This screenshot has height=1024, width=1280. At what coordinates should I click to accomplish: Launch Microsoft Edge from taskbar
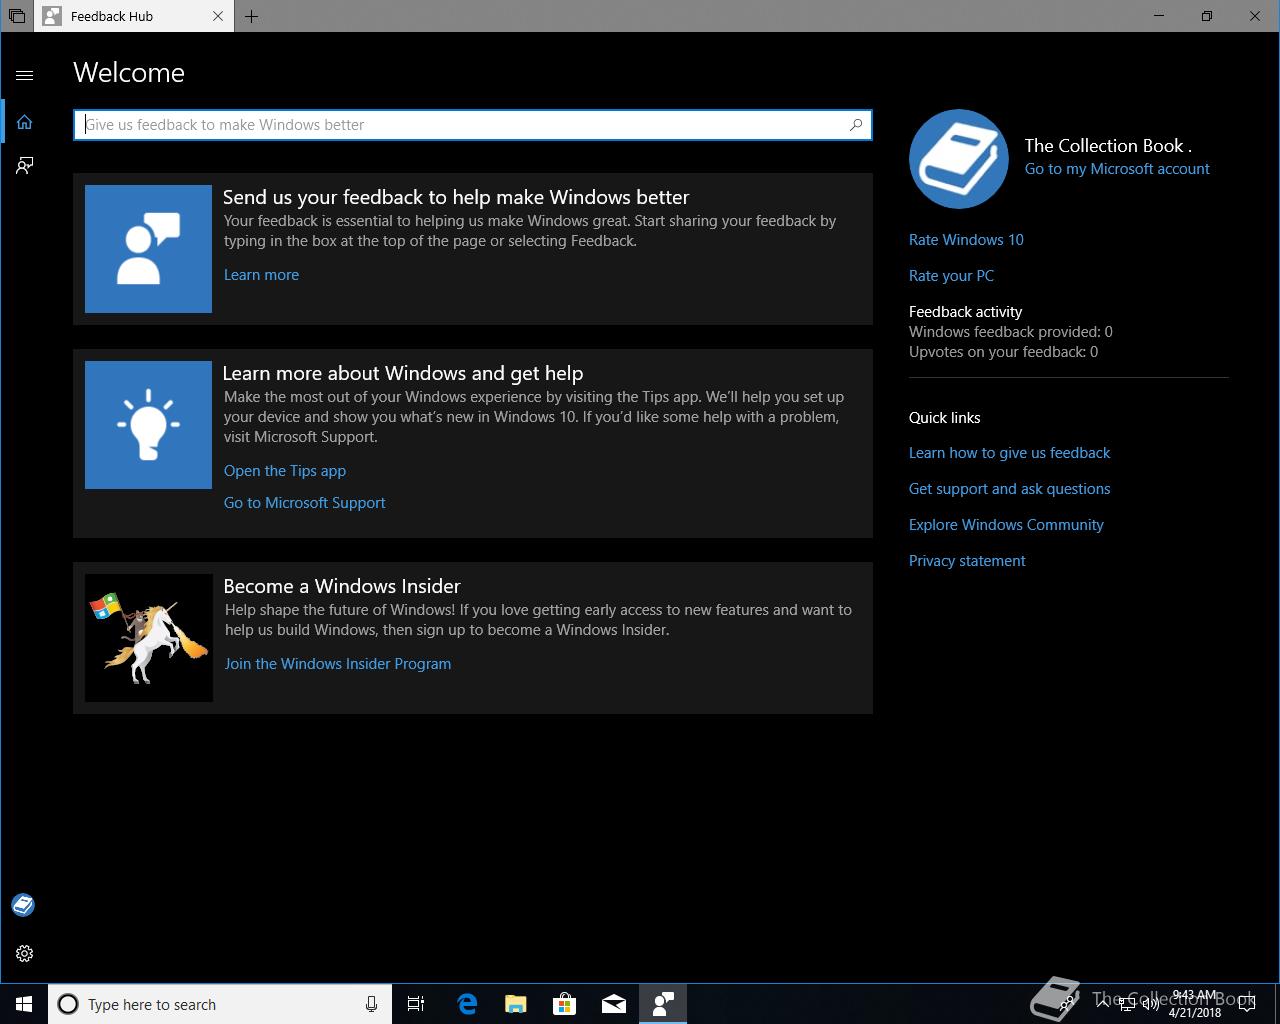pyautogui.click(x=467, y=1004)
